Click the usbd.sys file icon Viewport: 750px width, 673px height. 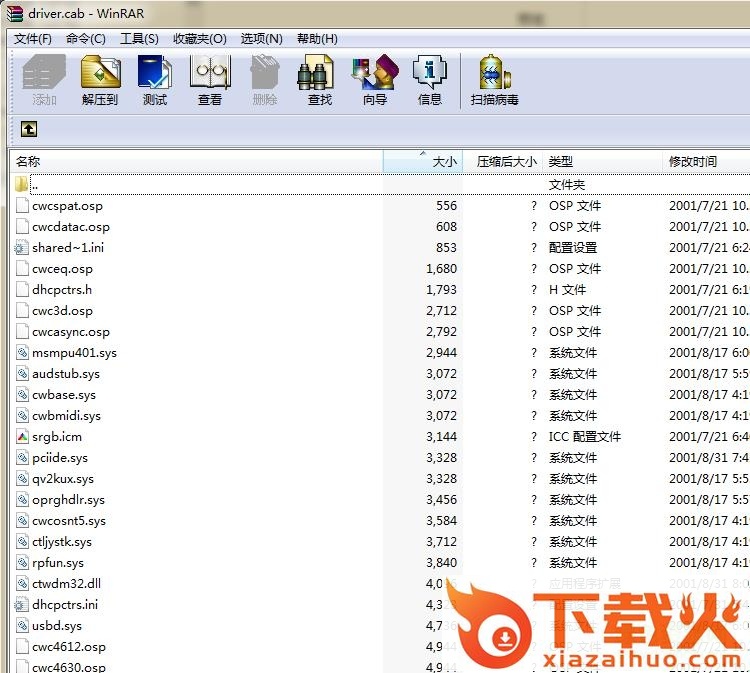click(22, 625)
